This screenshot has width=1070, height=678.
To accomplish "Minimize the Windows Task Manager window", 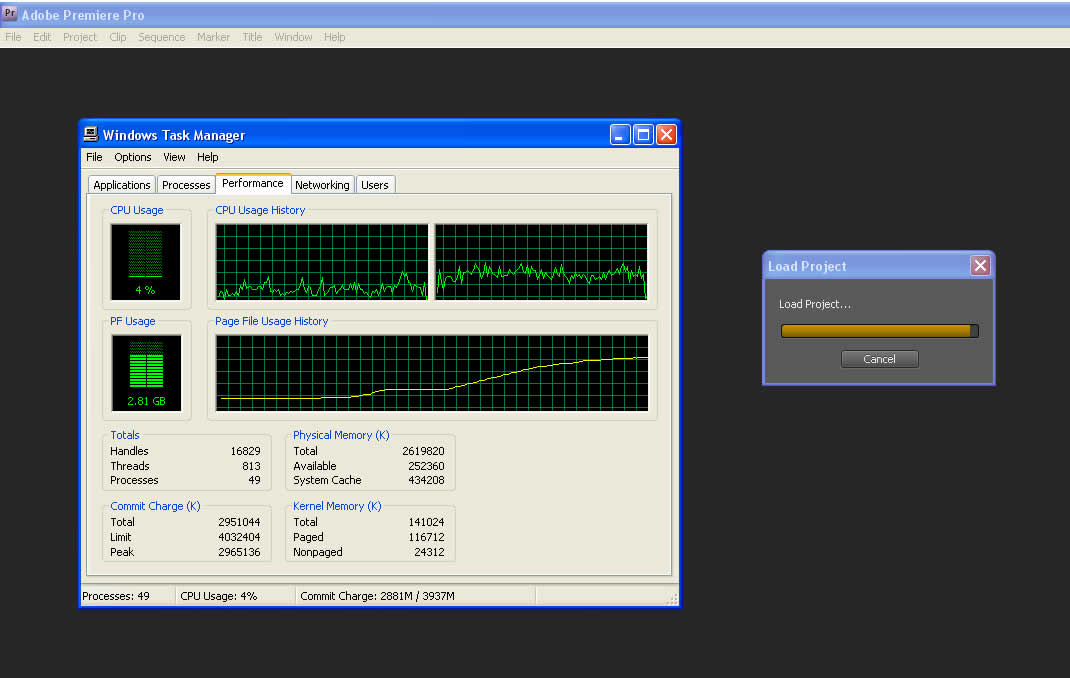I will [x=620, y=134].
